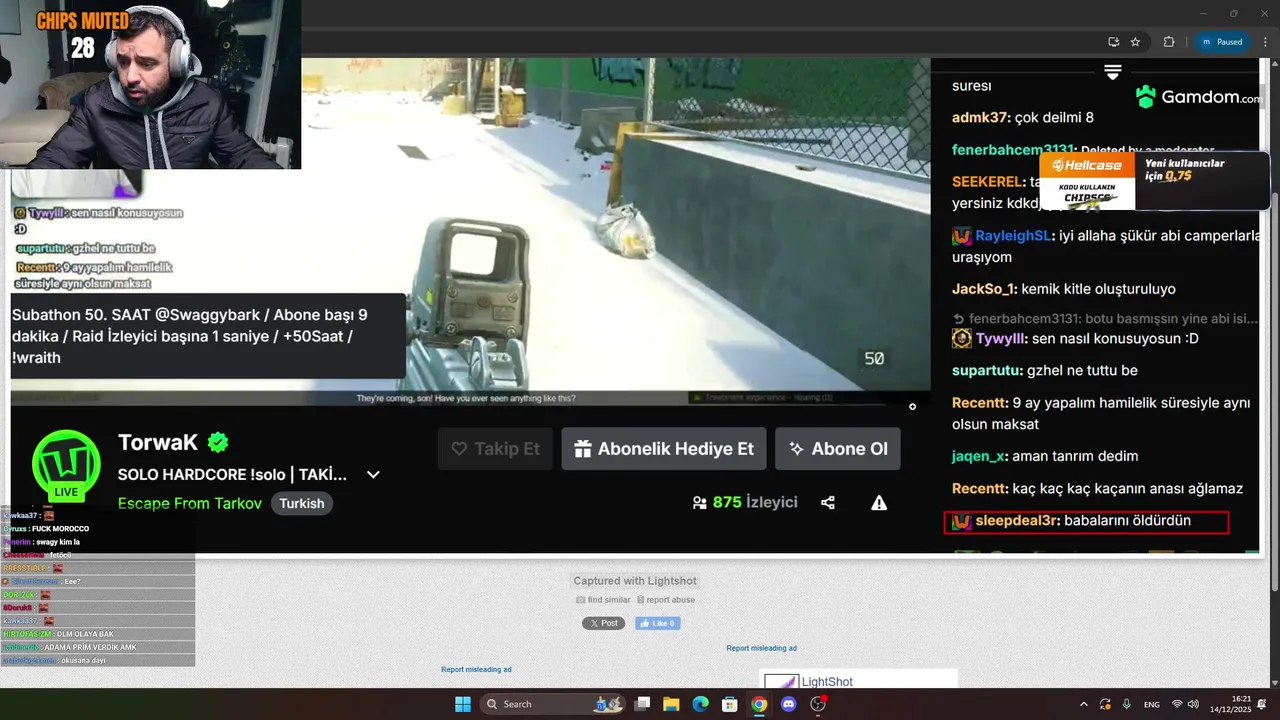Screen dimensions: 1280x720
Task: Click the 875 İzleyici viewer count
Action: (x=745, y=502)
